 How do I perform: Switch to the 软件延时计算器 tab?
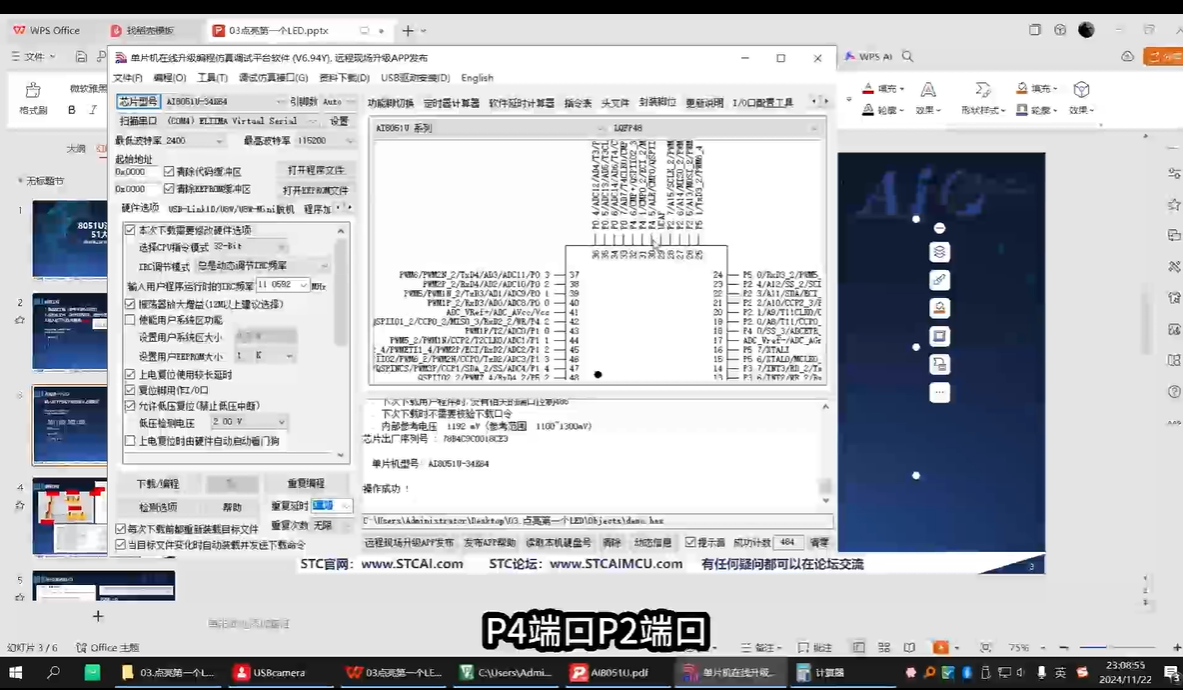(521, 103)
